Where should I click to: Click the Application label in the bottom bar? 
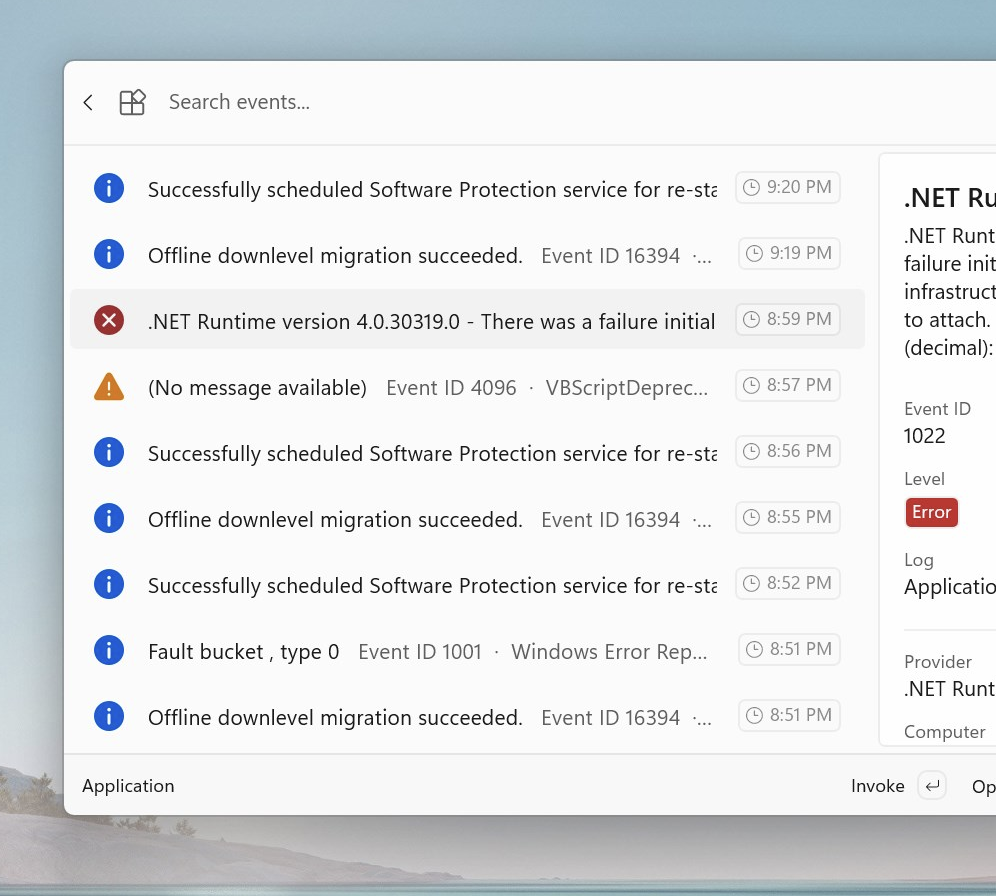coord(128,786)
